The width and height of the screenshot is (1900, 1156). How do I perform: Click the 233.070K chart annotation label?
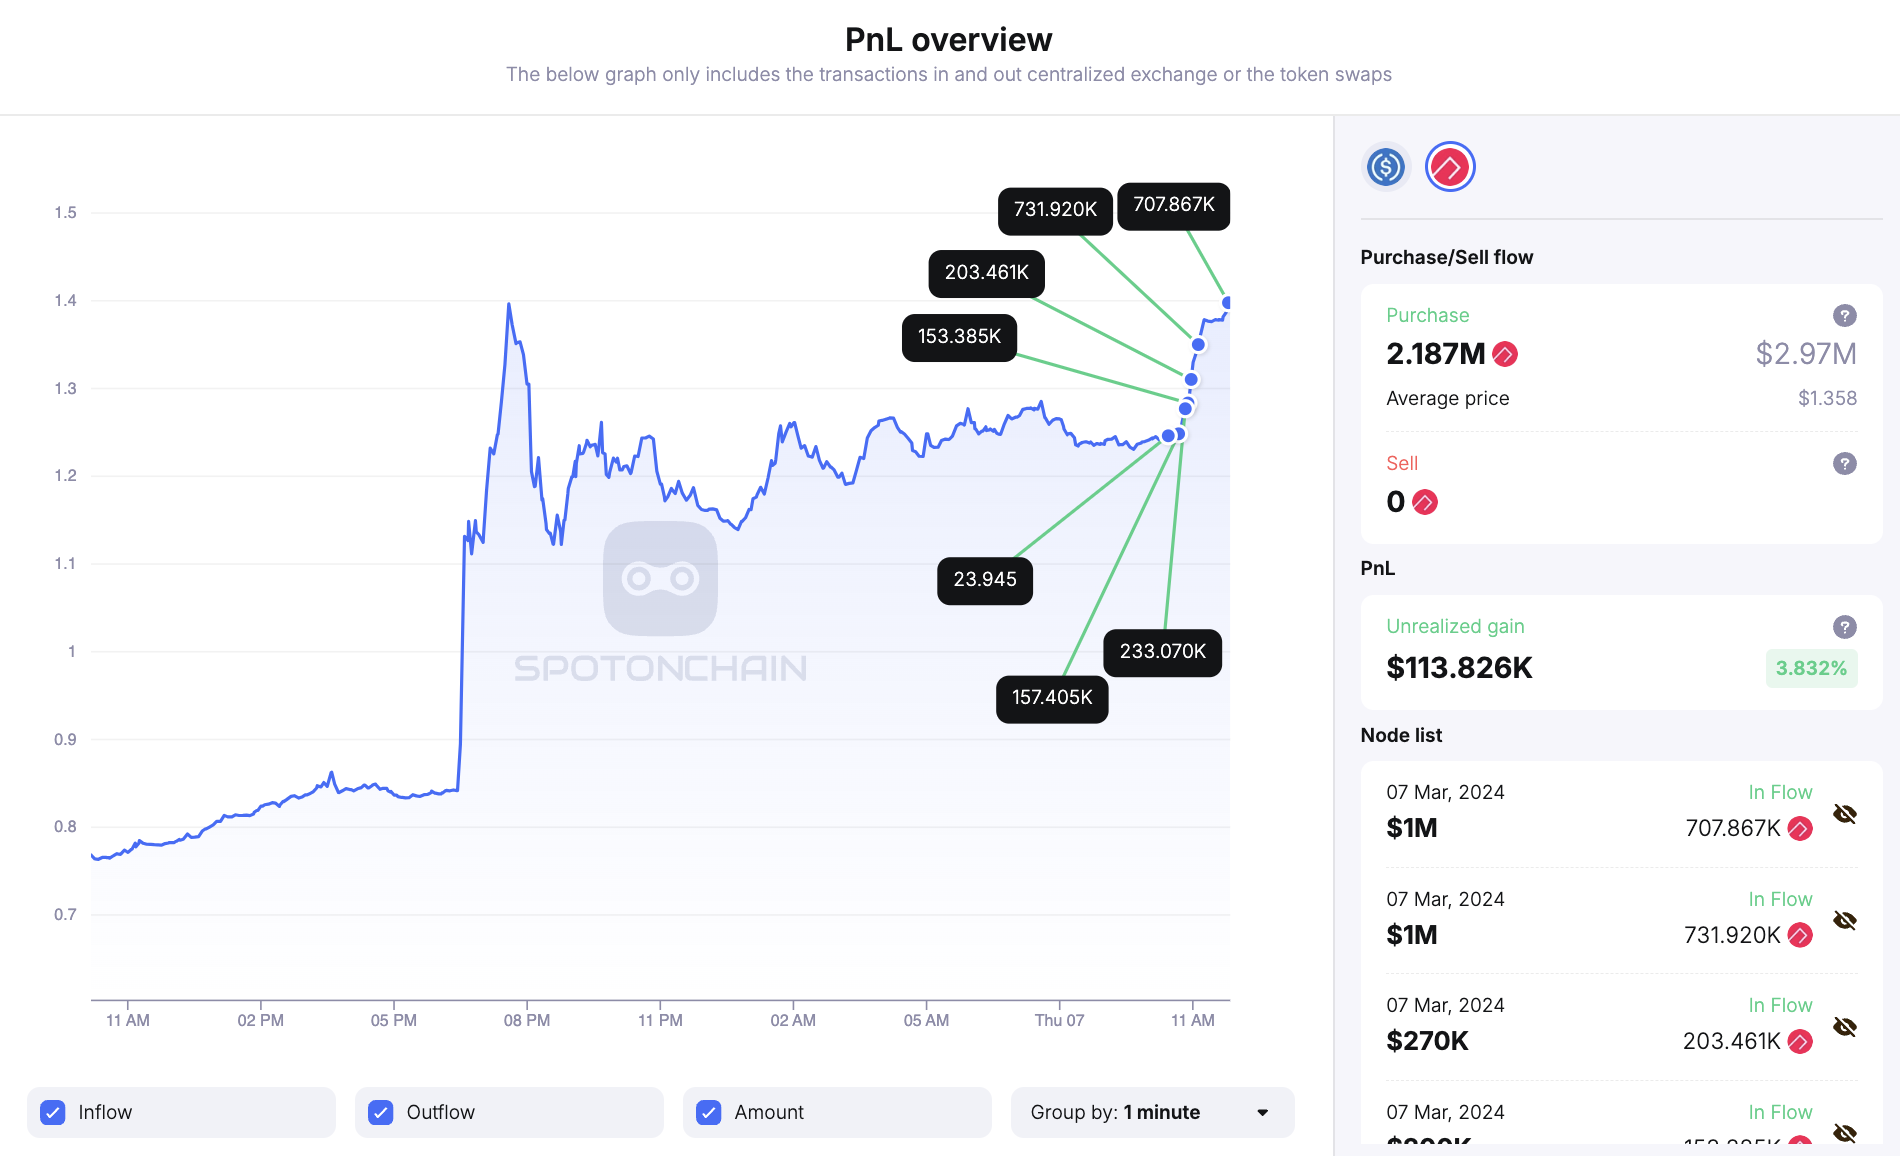[1162, 652]
